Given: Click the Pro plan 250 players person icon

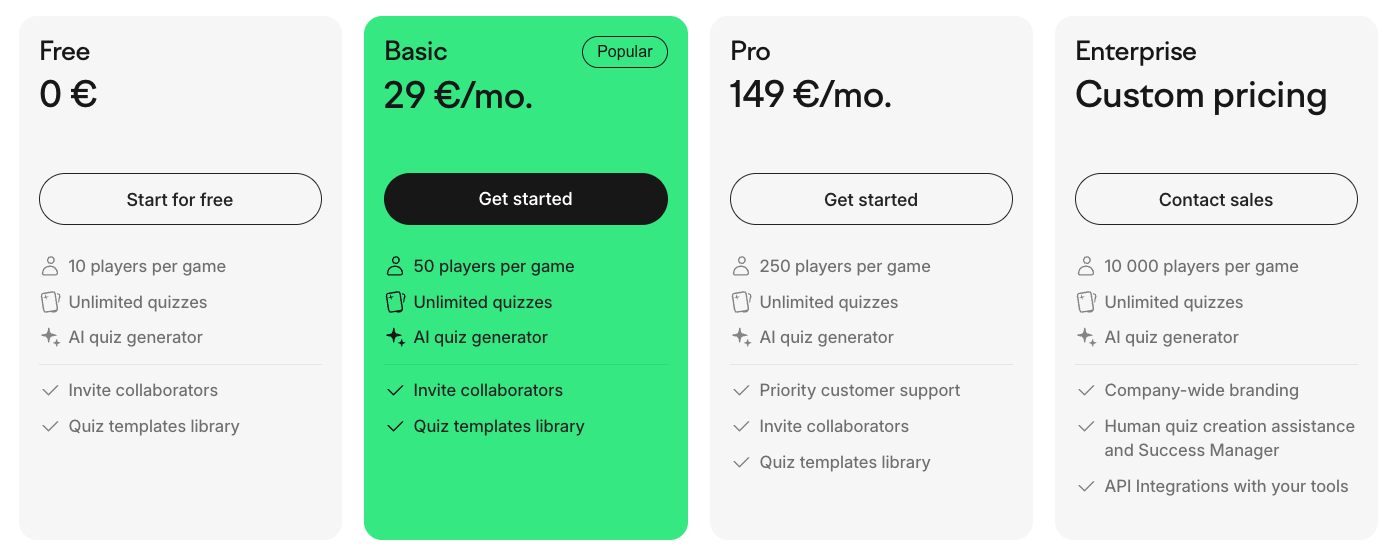Looking at the screenshot, I should (741, 266).
